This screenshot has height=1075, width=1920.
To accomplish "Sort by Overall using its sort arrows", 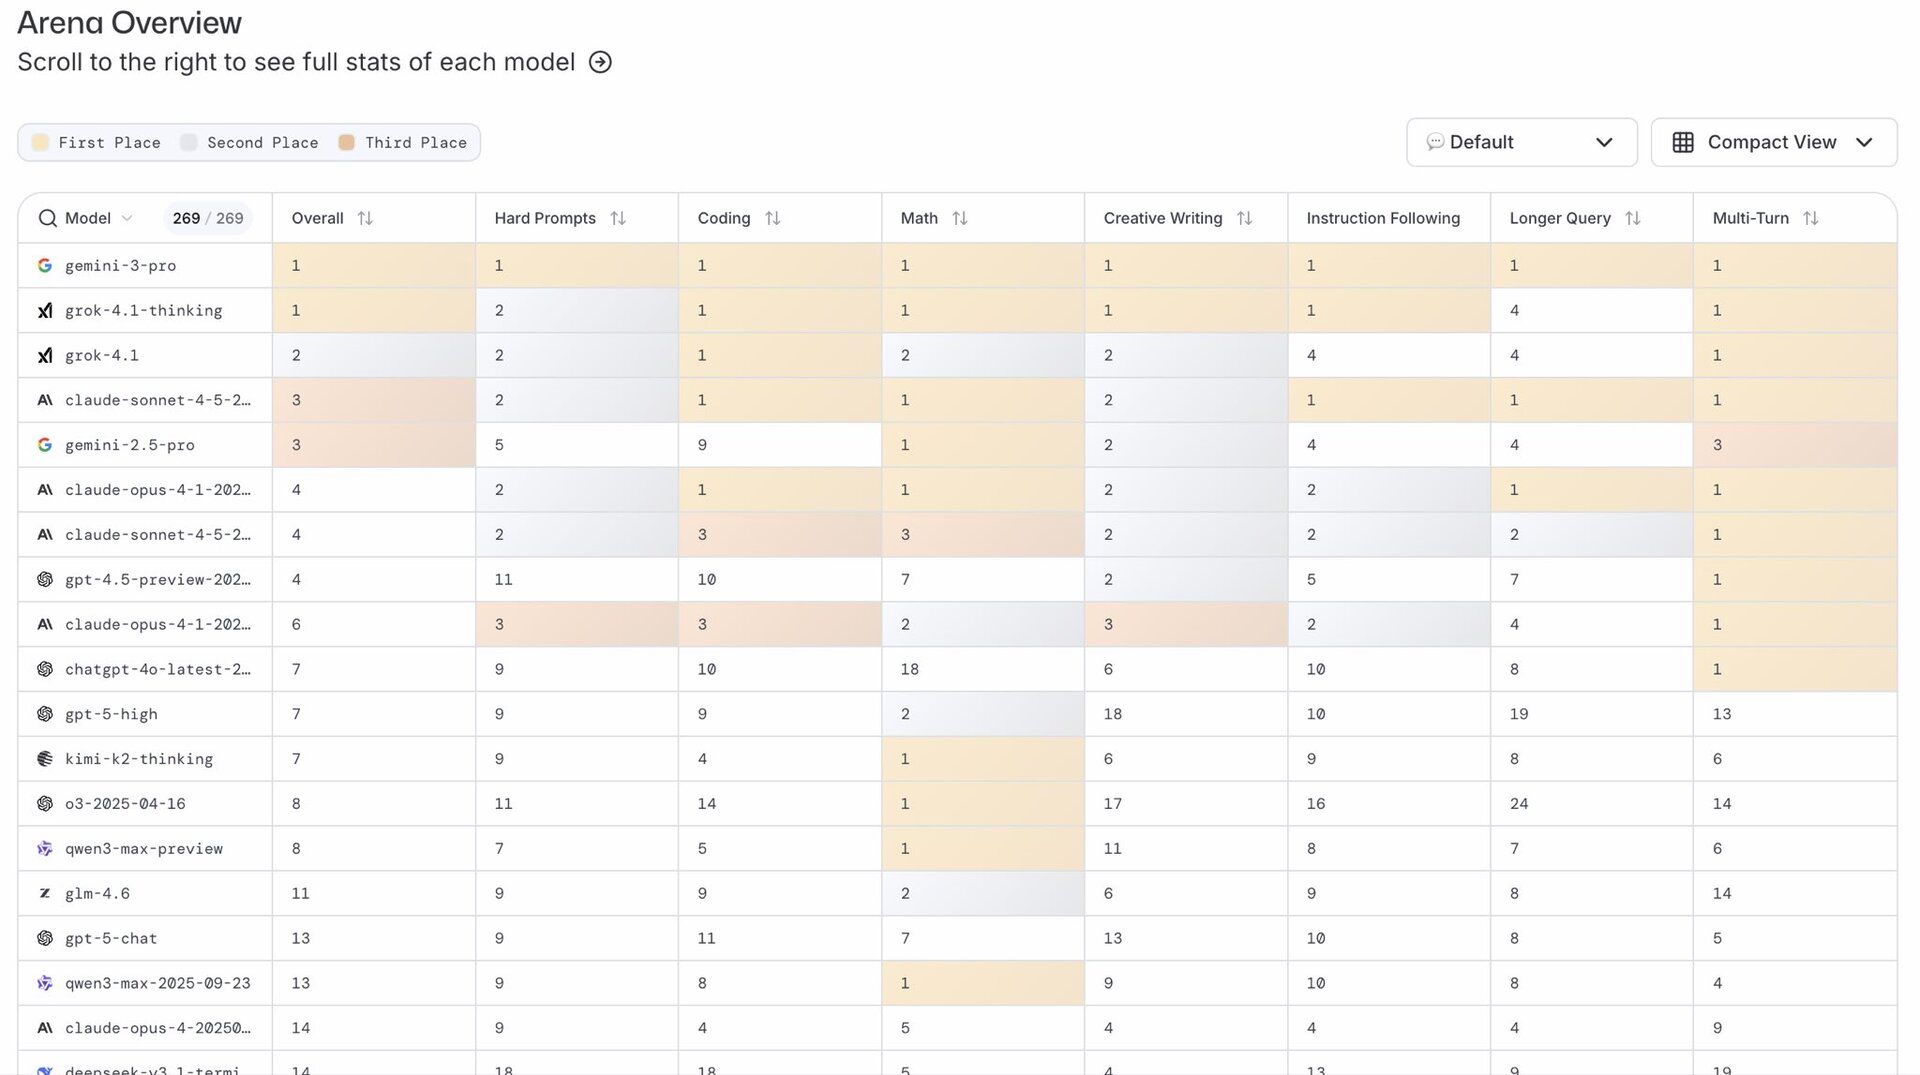I will [x=365, y=218].
